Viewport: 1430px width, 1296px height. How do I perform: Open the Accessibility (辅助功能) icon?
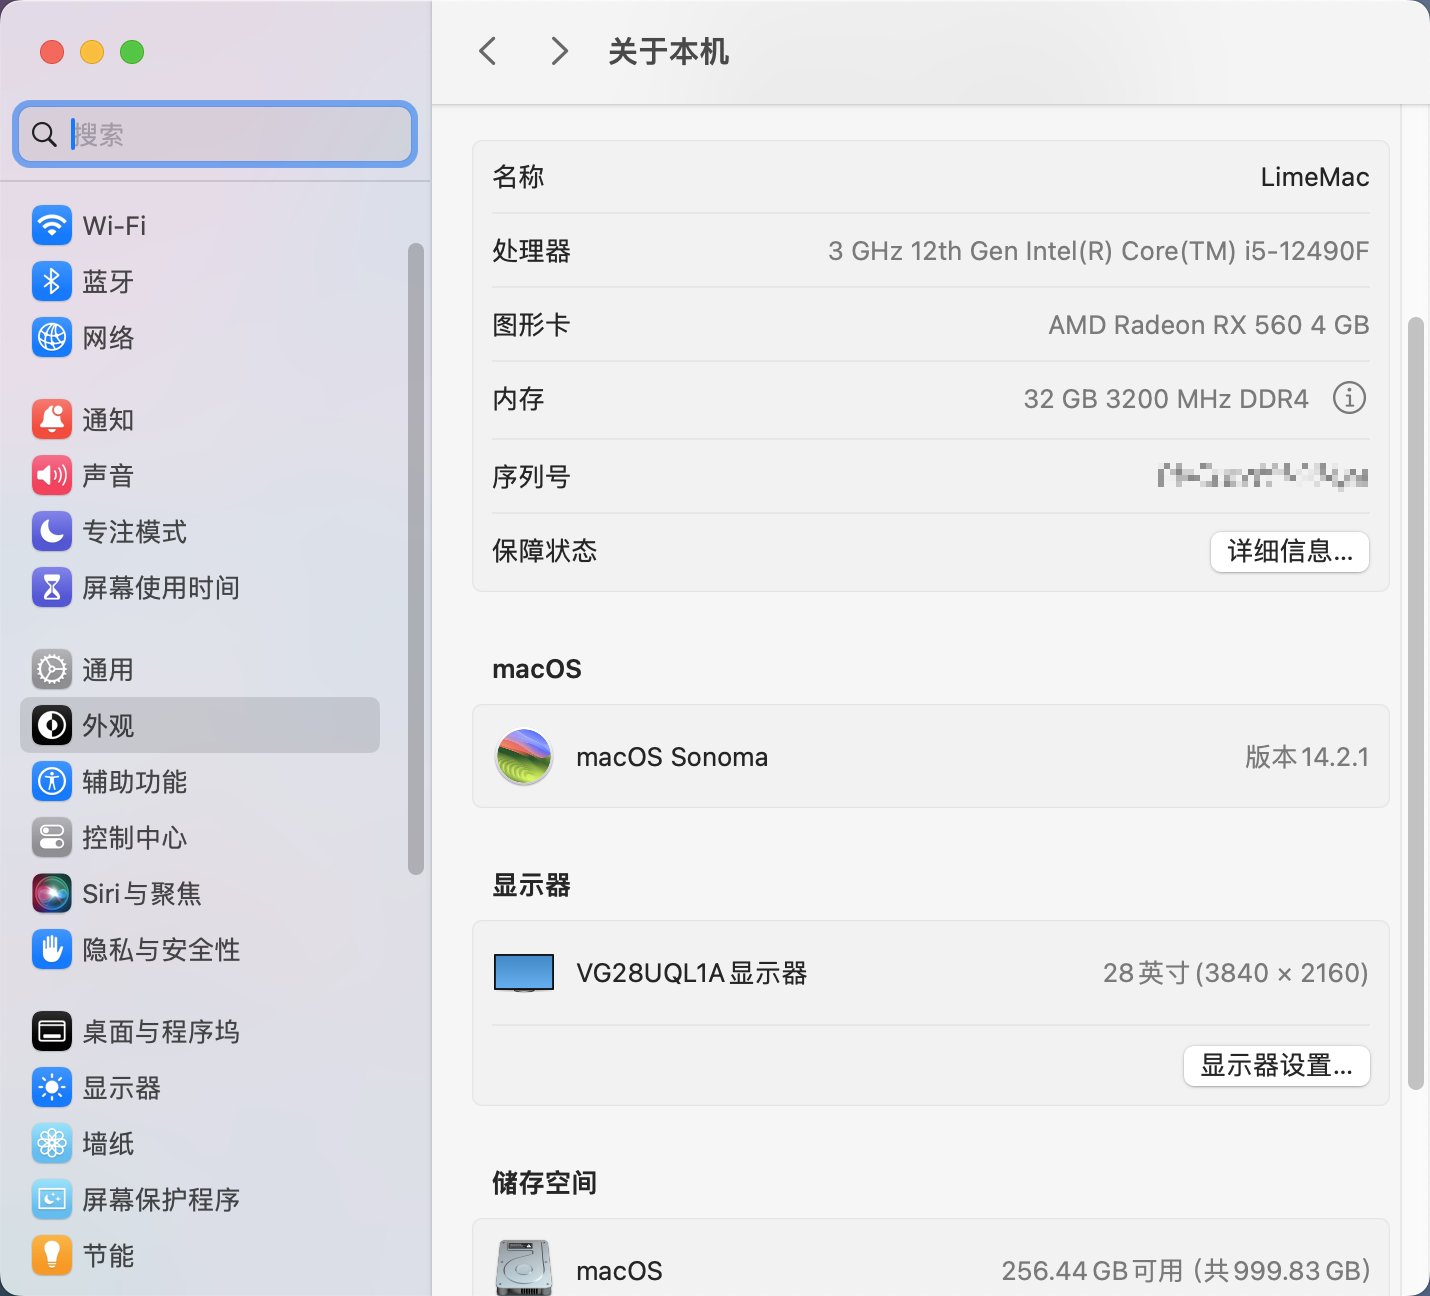[52, 781]
